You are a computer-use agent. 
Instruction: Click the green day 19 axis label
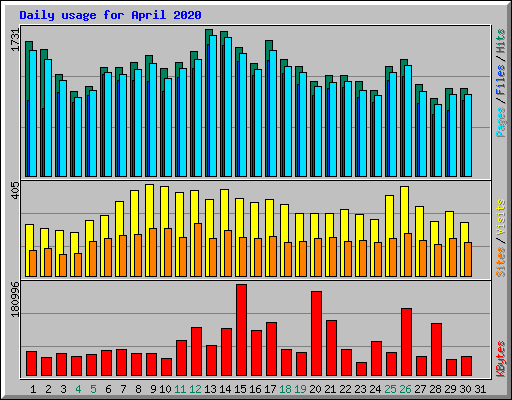[x=300, y=389]
